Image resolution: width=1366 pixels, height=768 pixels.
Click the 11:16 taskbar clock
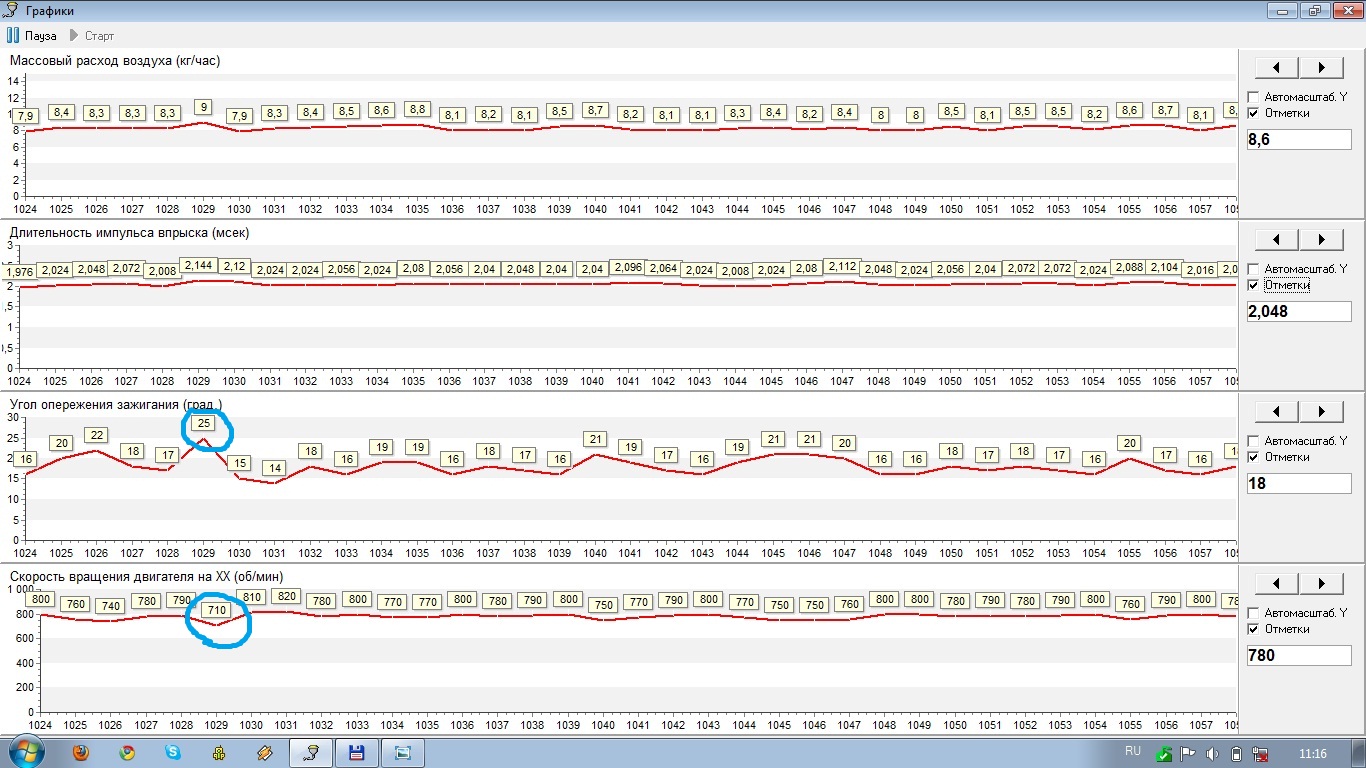[1313, 753]
